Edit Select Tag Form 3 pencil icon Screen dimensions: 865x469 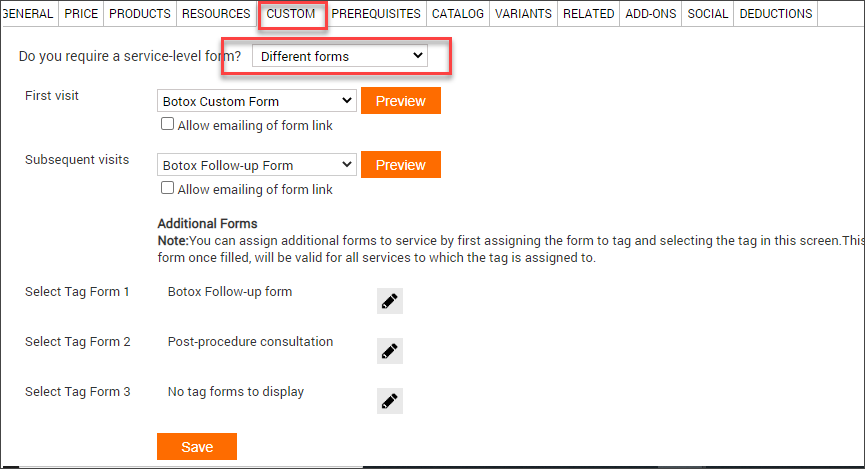389,401
